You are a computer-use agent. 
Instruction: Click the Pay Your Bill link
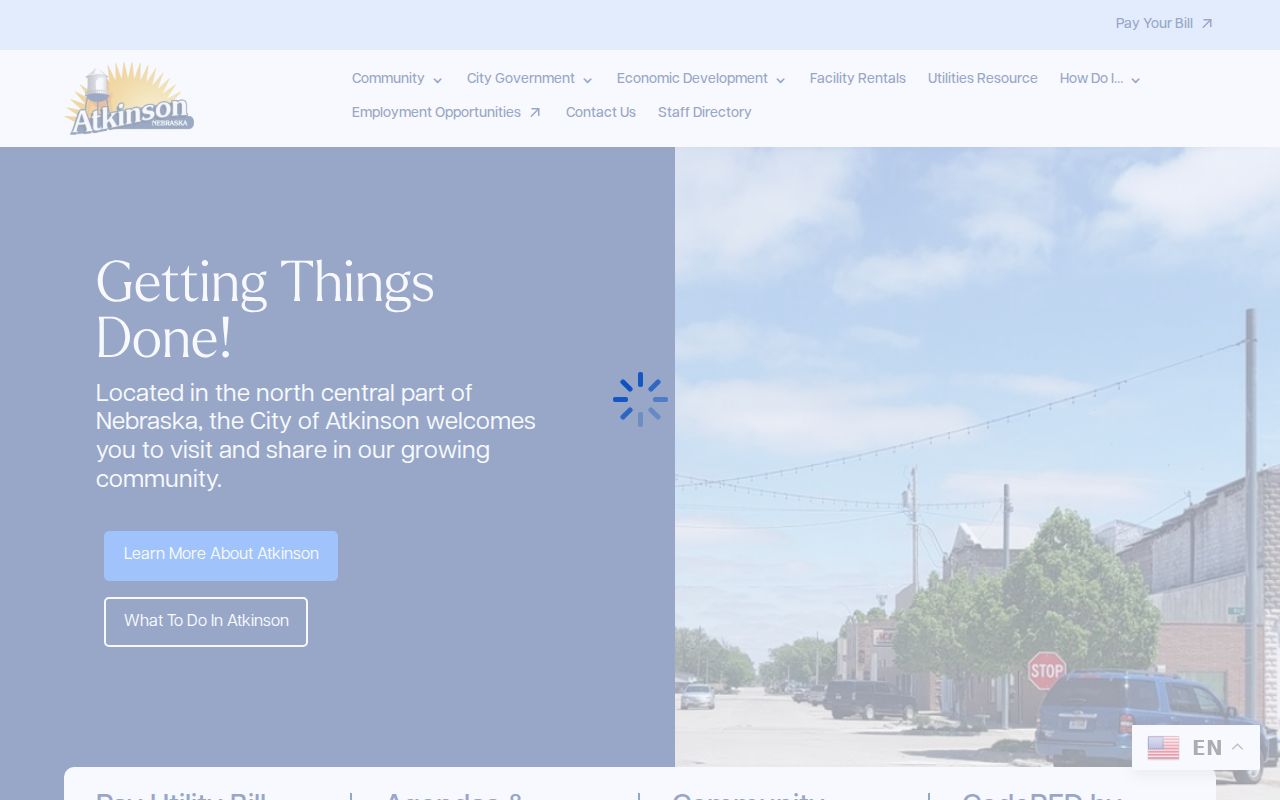(1154, 23)
